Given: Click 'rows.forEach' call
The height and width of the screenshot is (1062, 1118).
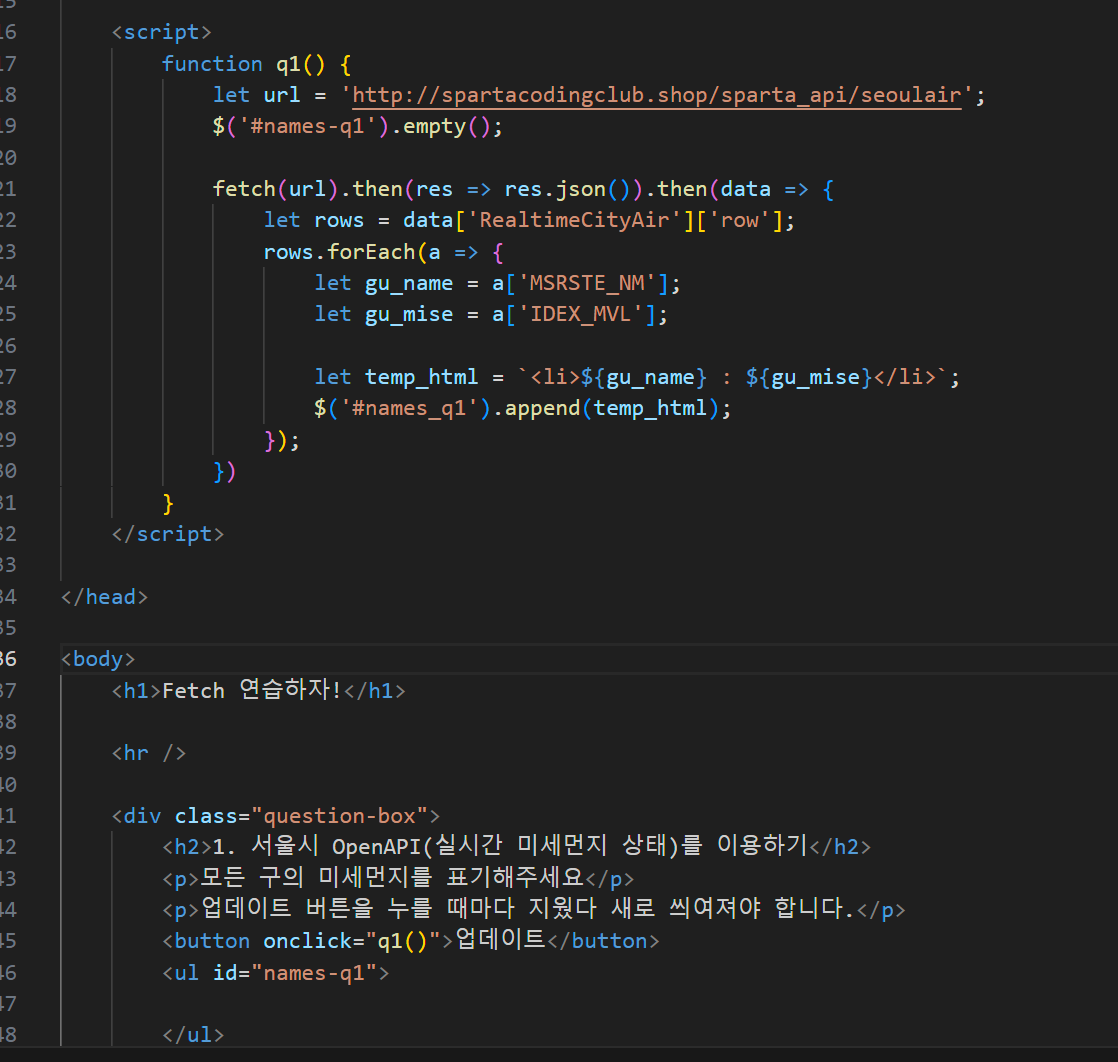Looking at the screenshot, I should coord(339,252).
